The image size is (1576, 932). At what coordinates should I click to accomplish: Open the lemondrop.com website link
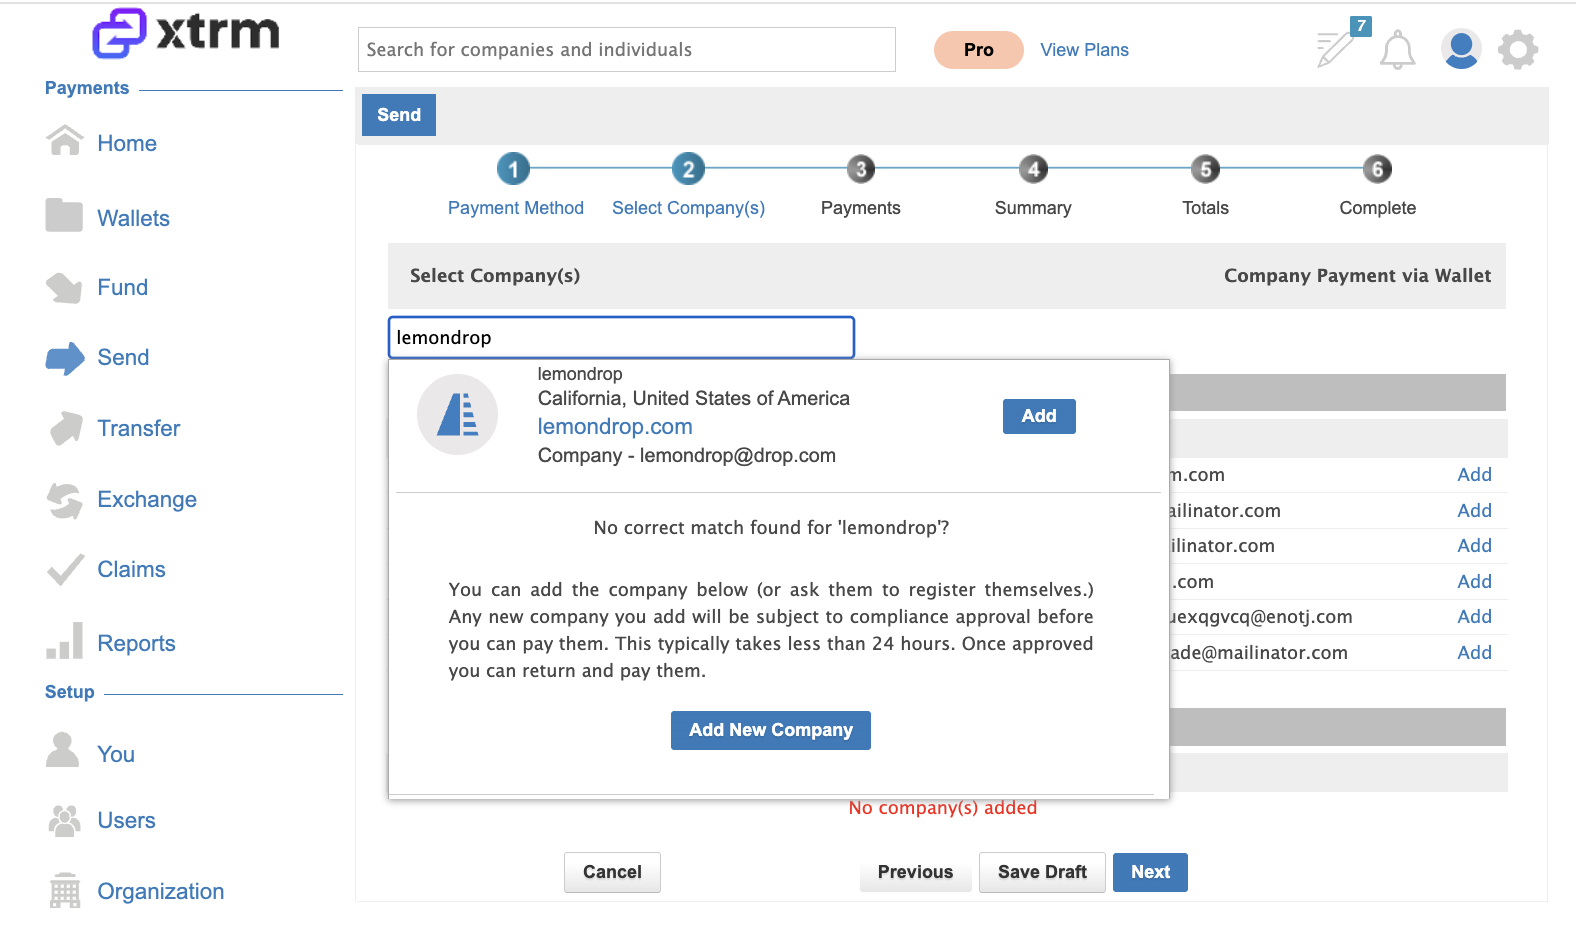(615, 427)
